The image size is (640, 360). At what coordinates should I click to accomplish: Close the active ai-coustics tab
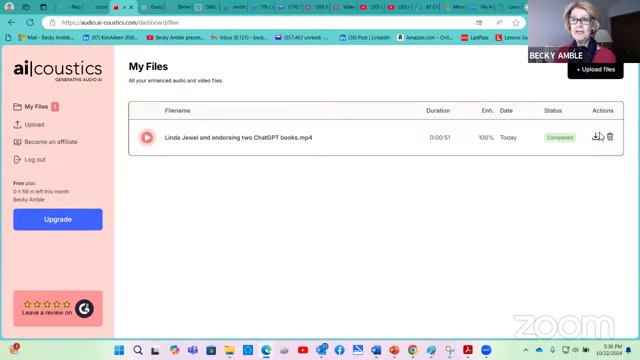(x=131, y=7)
